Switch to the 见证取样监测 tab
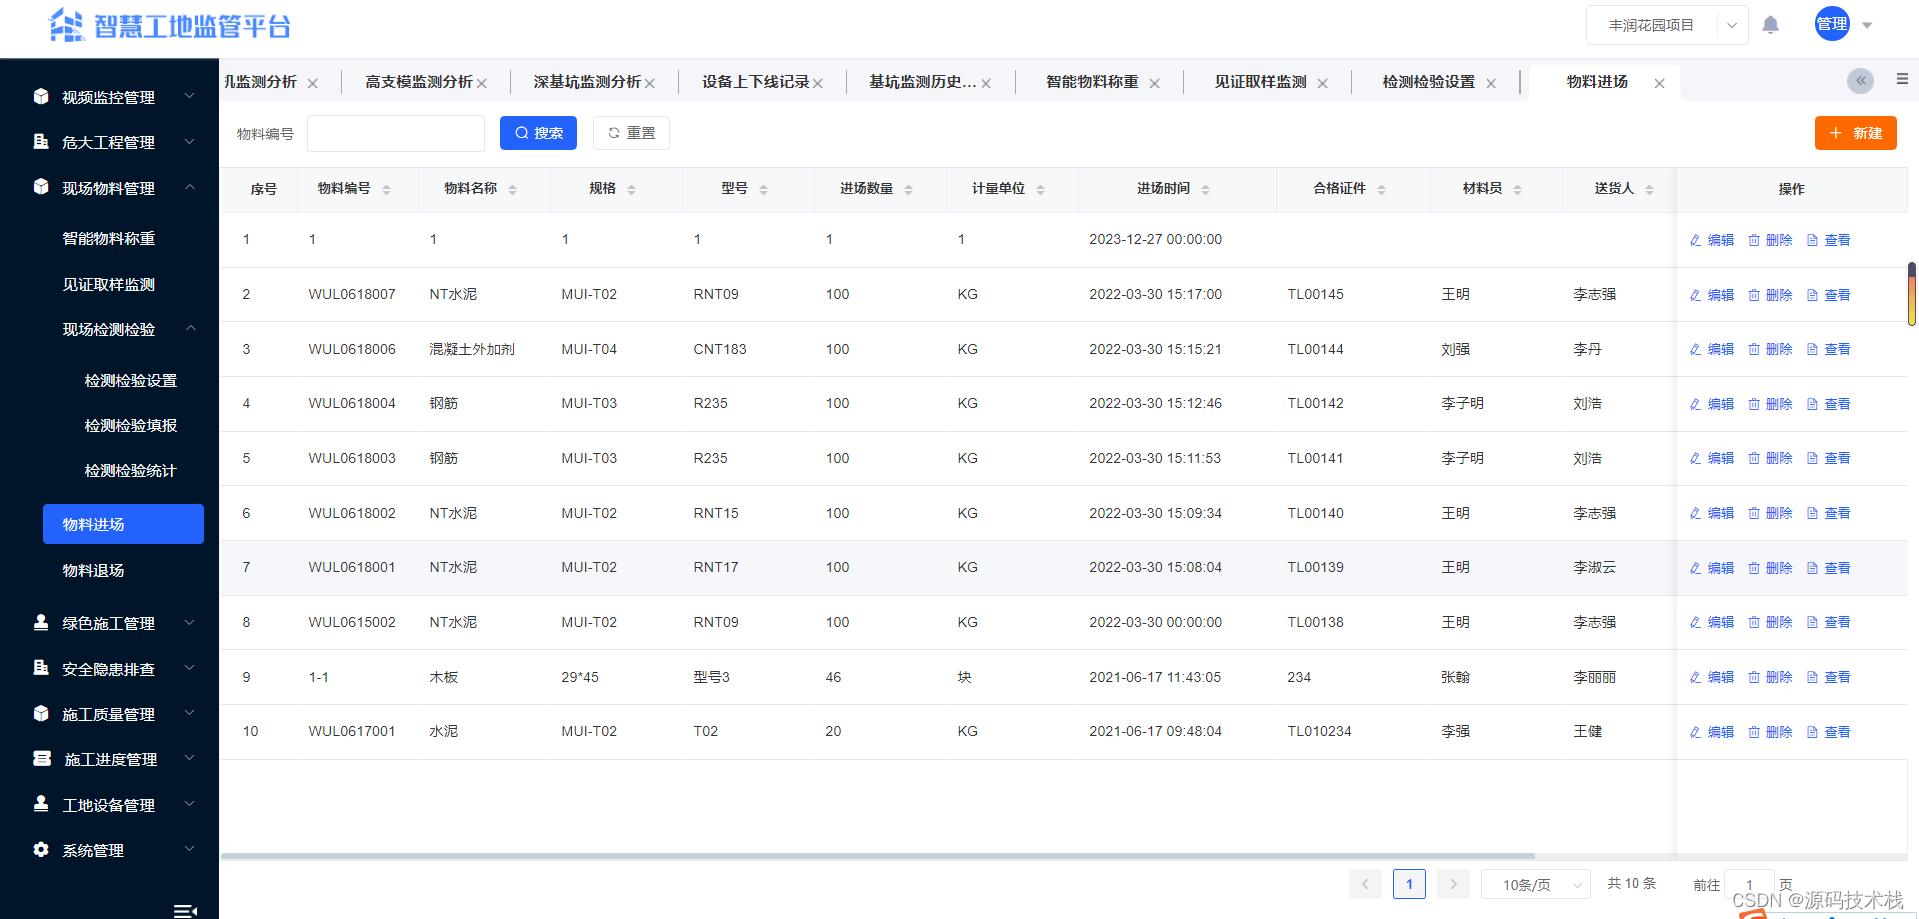The height and width of the screenshot is (919, 1919). point(1260,82)
